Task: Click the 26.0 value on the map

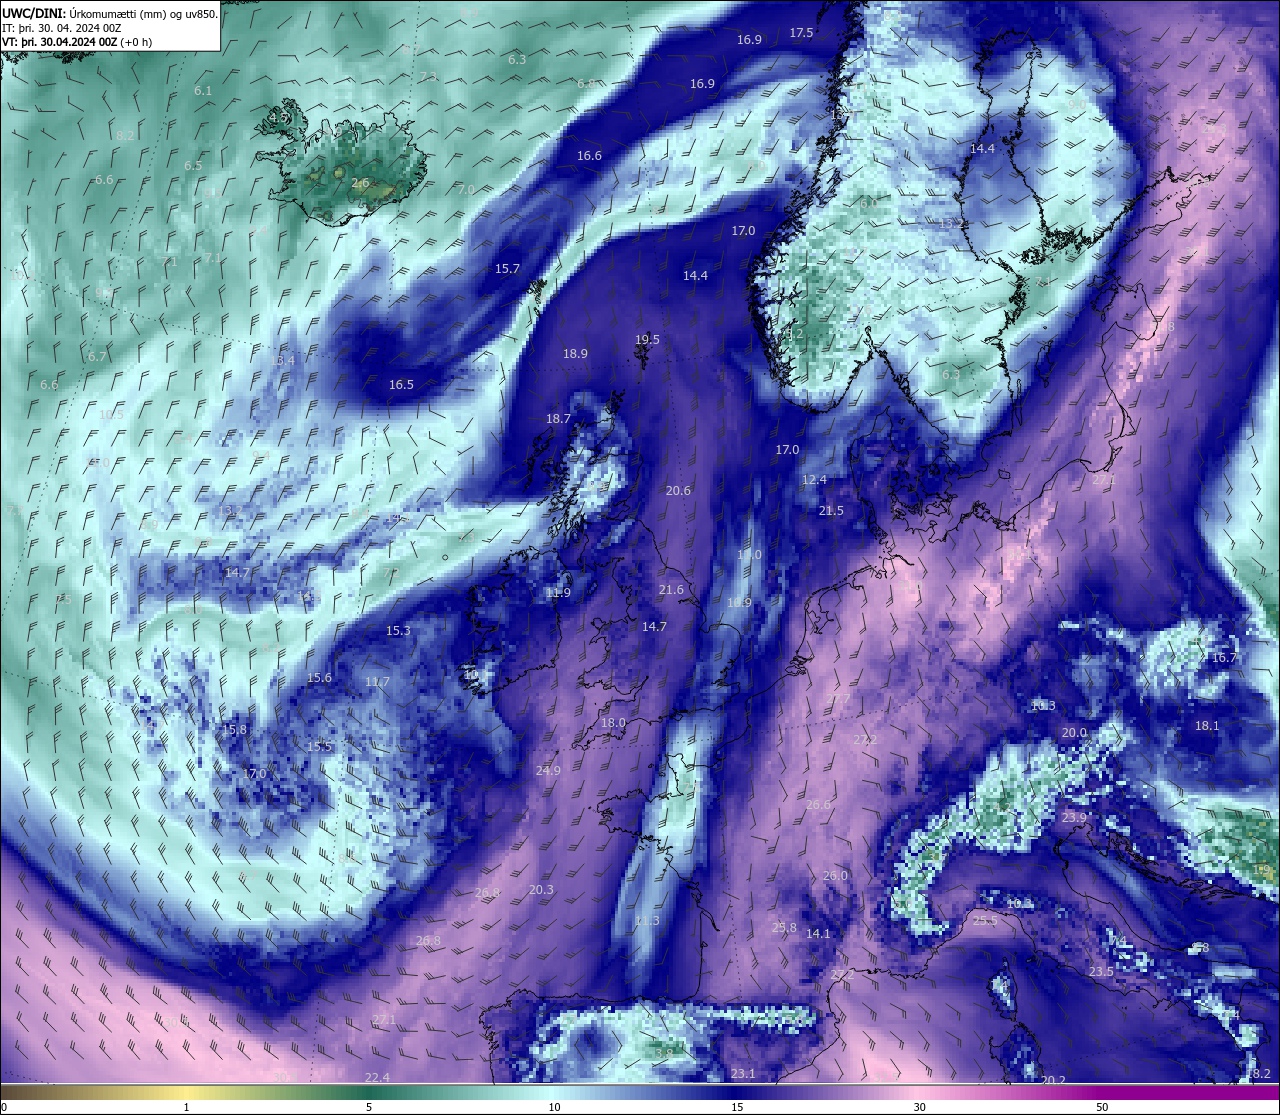Action: pyautogui.click(x=835, y=876)
